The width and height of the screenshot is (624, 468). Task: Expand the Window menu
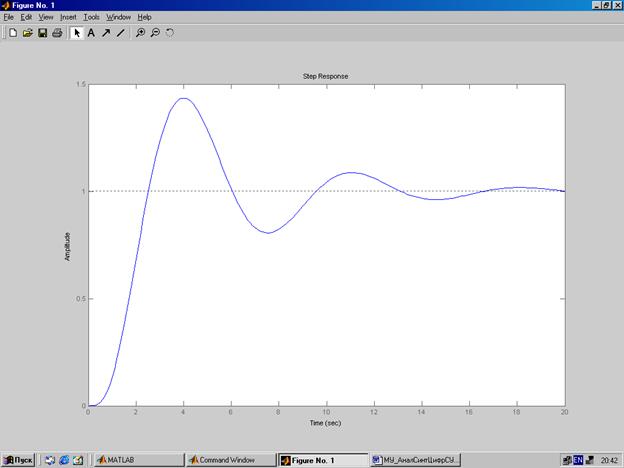(x=118, y=17)
